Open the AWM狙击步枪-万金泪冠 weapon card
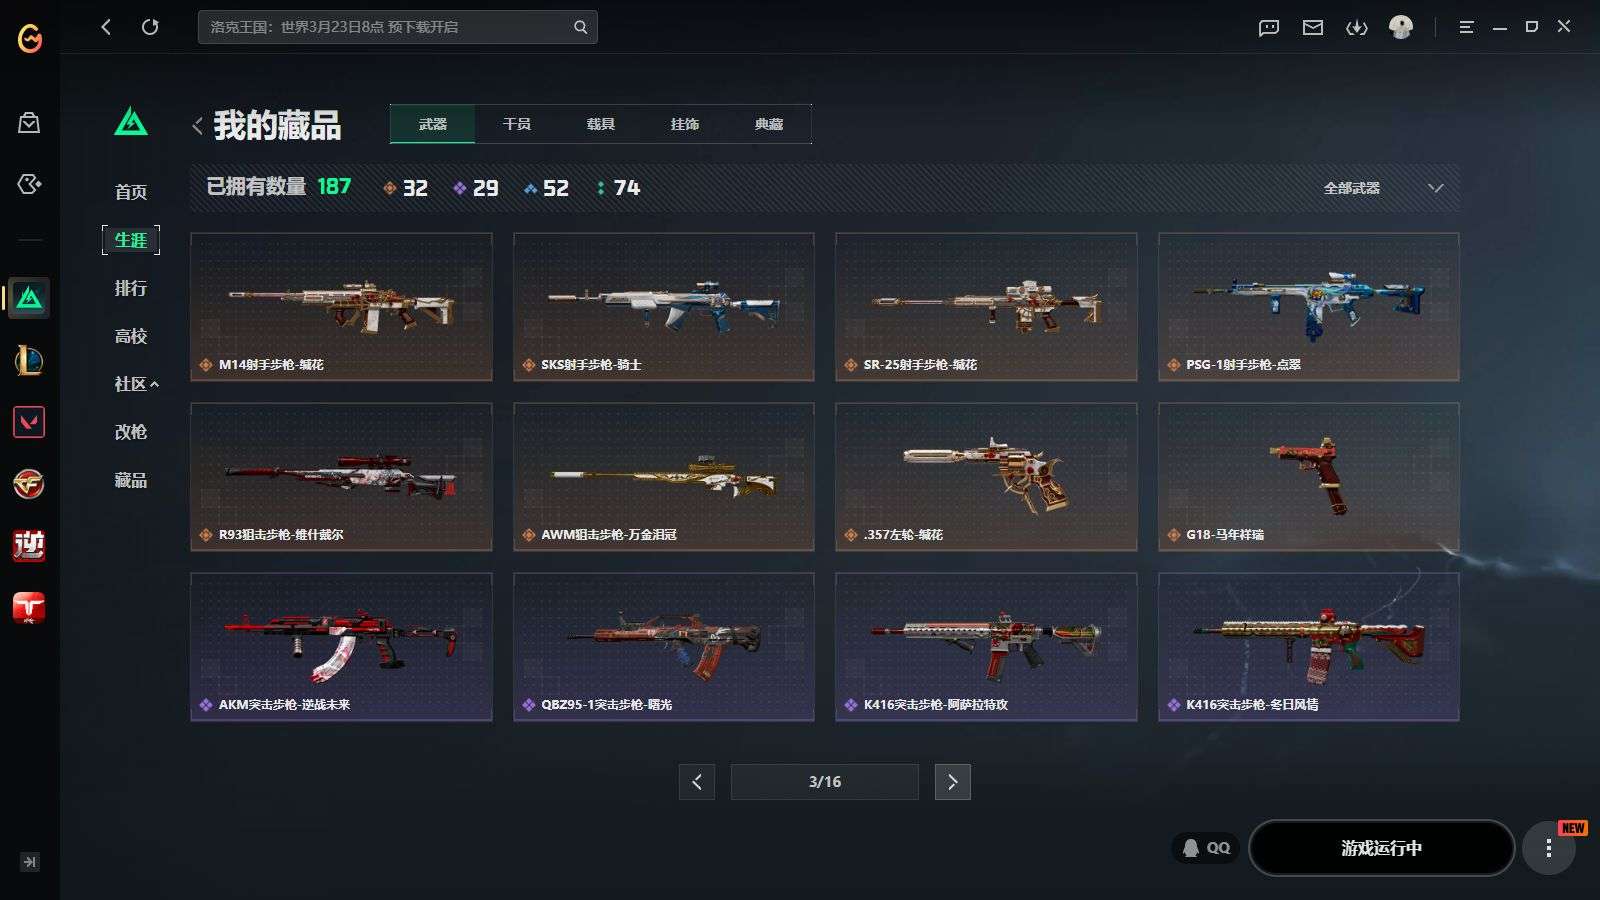 664,477
